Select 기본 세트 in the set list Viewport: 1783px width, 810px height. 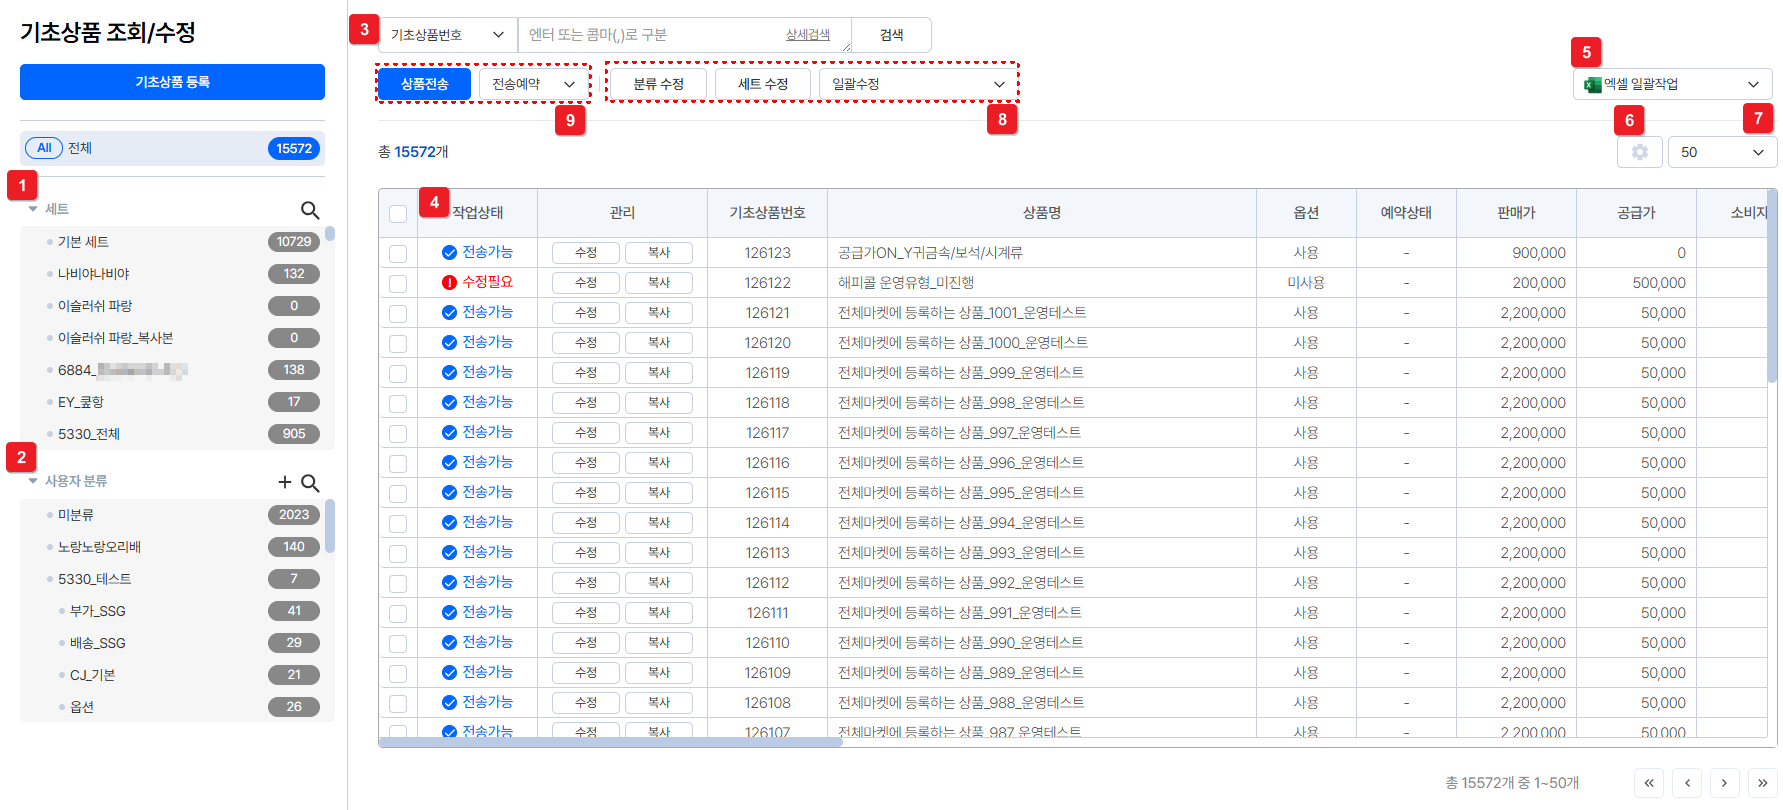(x=84, y=242)
